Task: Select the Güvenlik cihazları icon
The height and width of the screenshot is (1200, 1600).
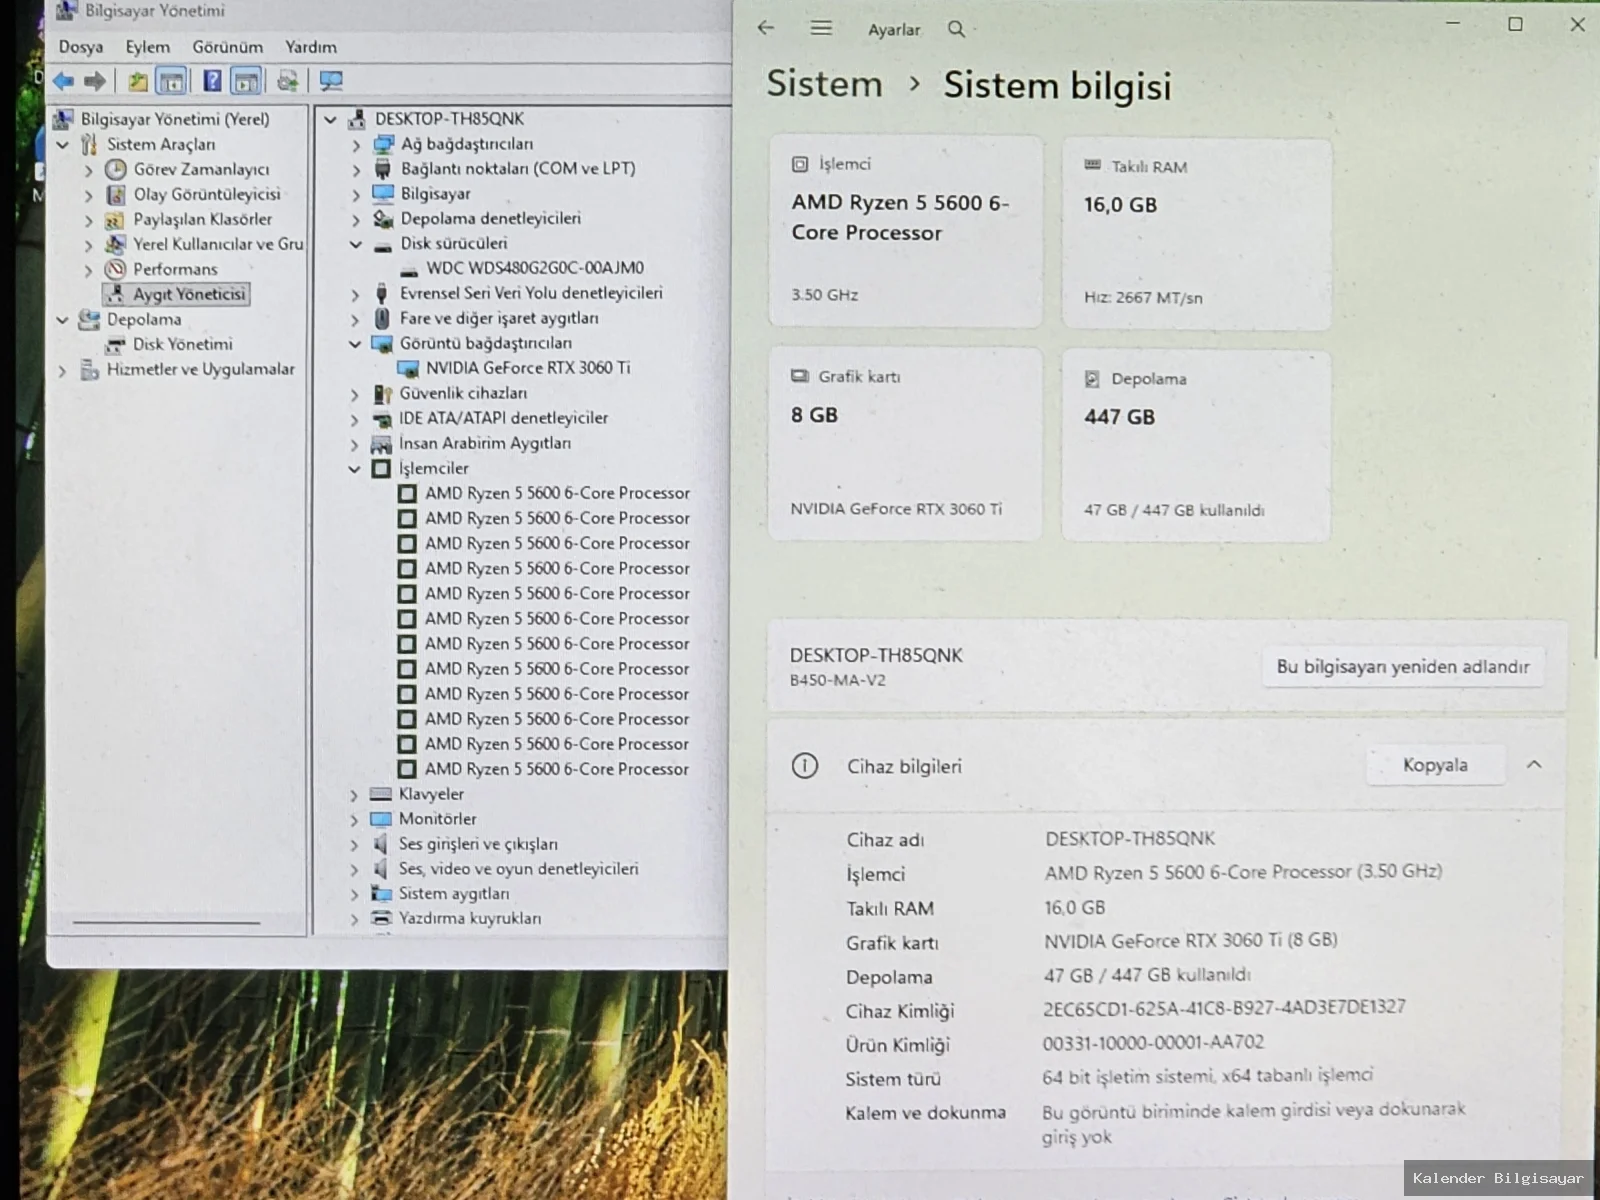Action: (x=382, y=394)
